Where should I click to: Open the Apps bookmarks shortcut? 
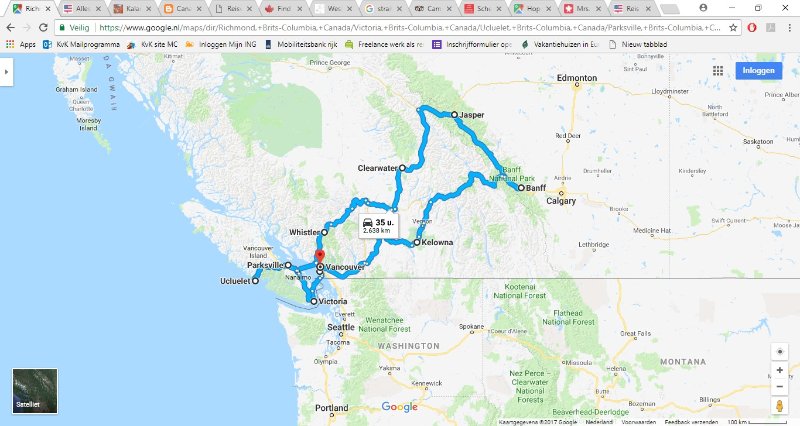click(x=21, y=44)
